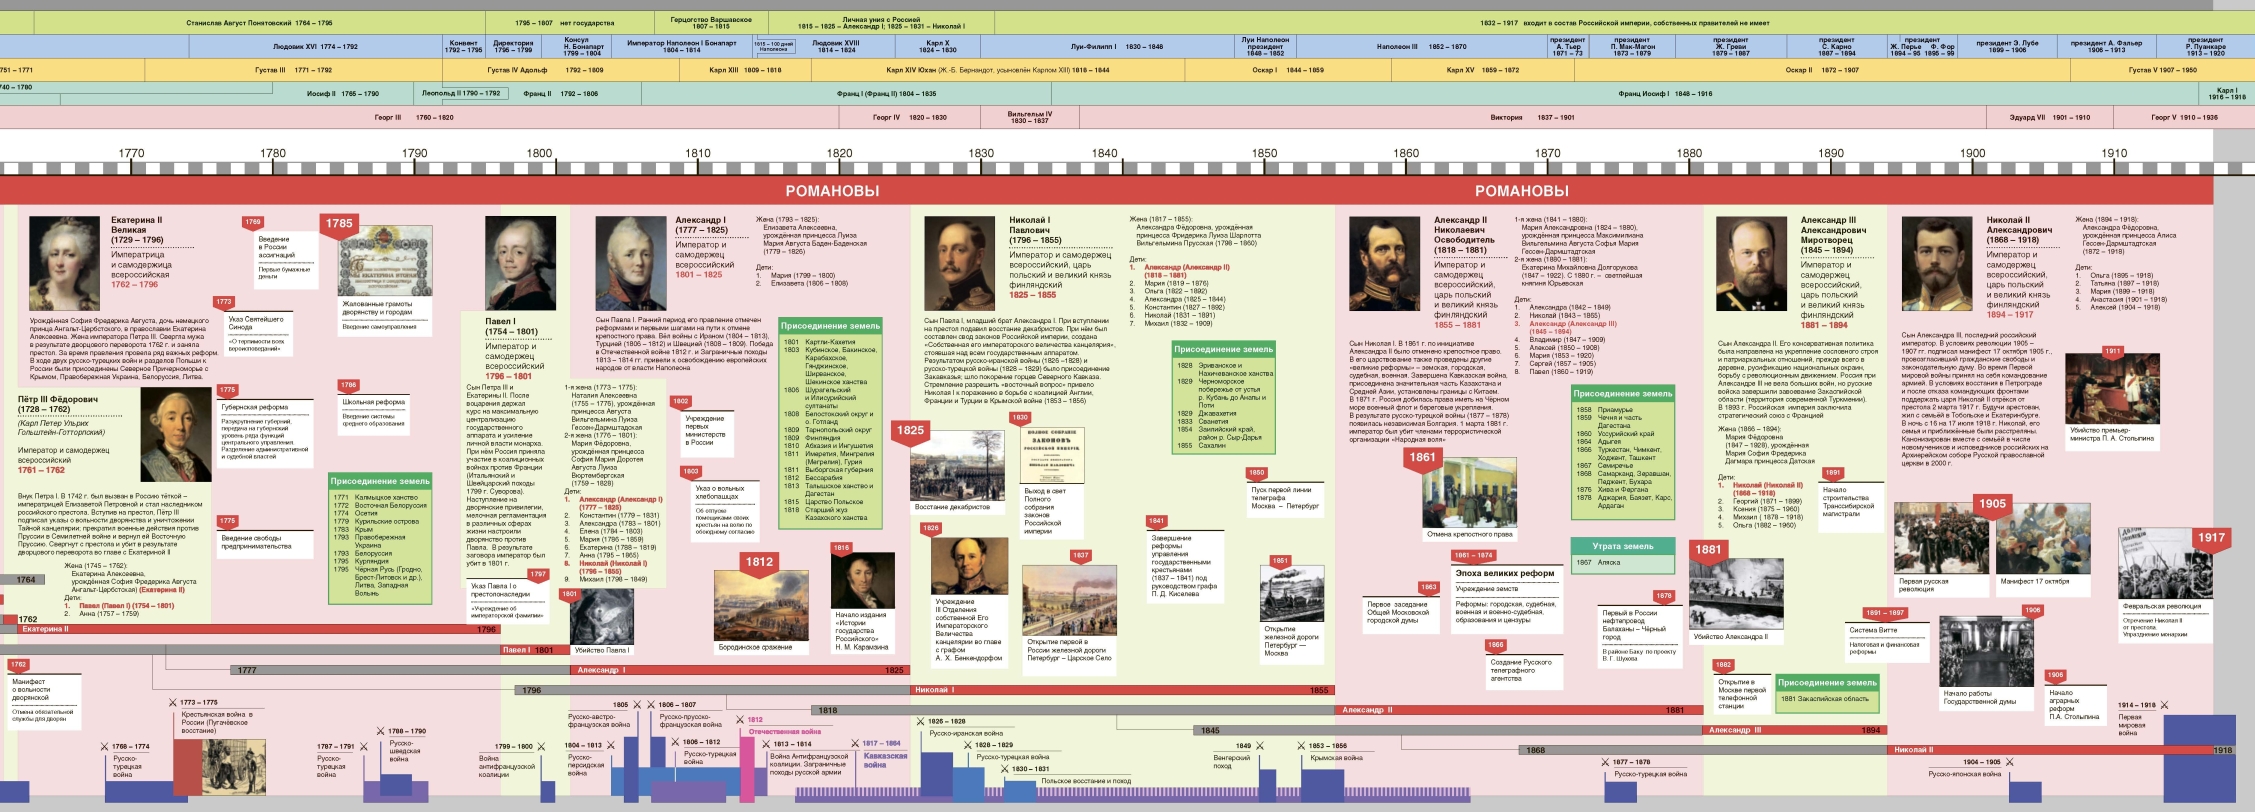Click the 1825 Decembrist uprising year flag
The image size is (2255, 812).
910,431
